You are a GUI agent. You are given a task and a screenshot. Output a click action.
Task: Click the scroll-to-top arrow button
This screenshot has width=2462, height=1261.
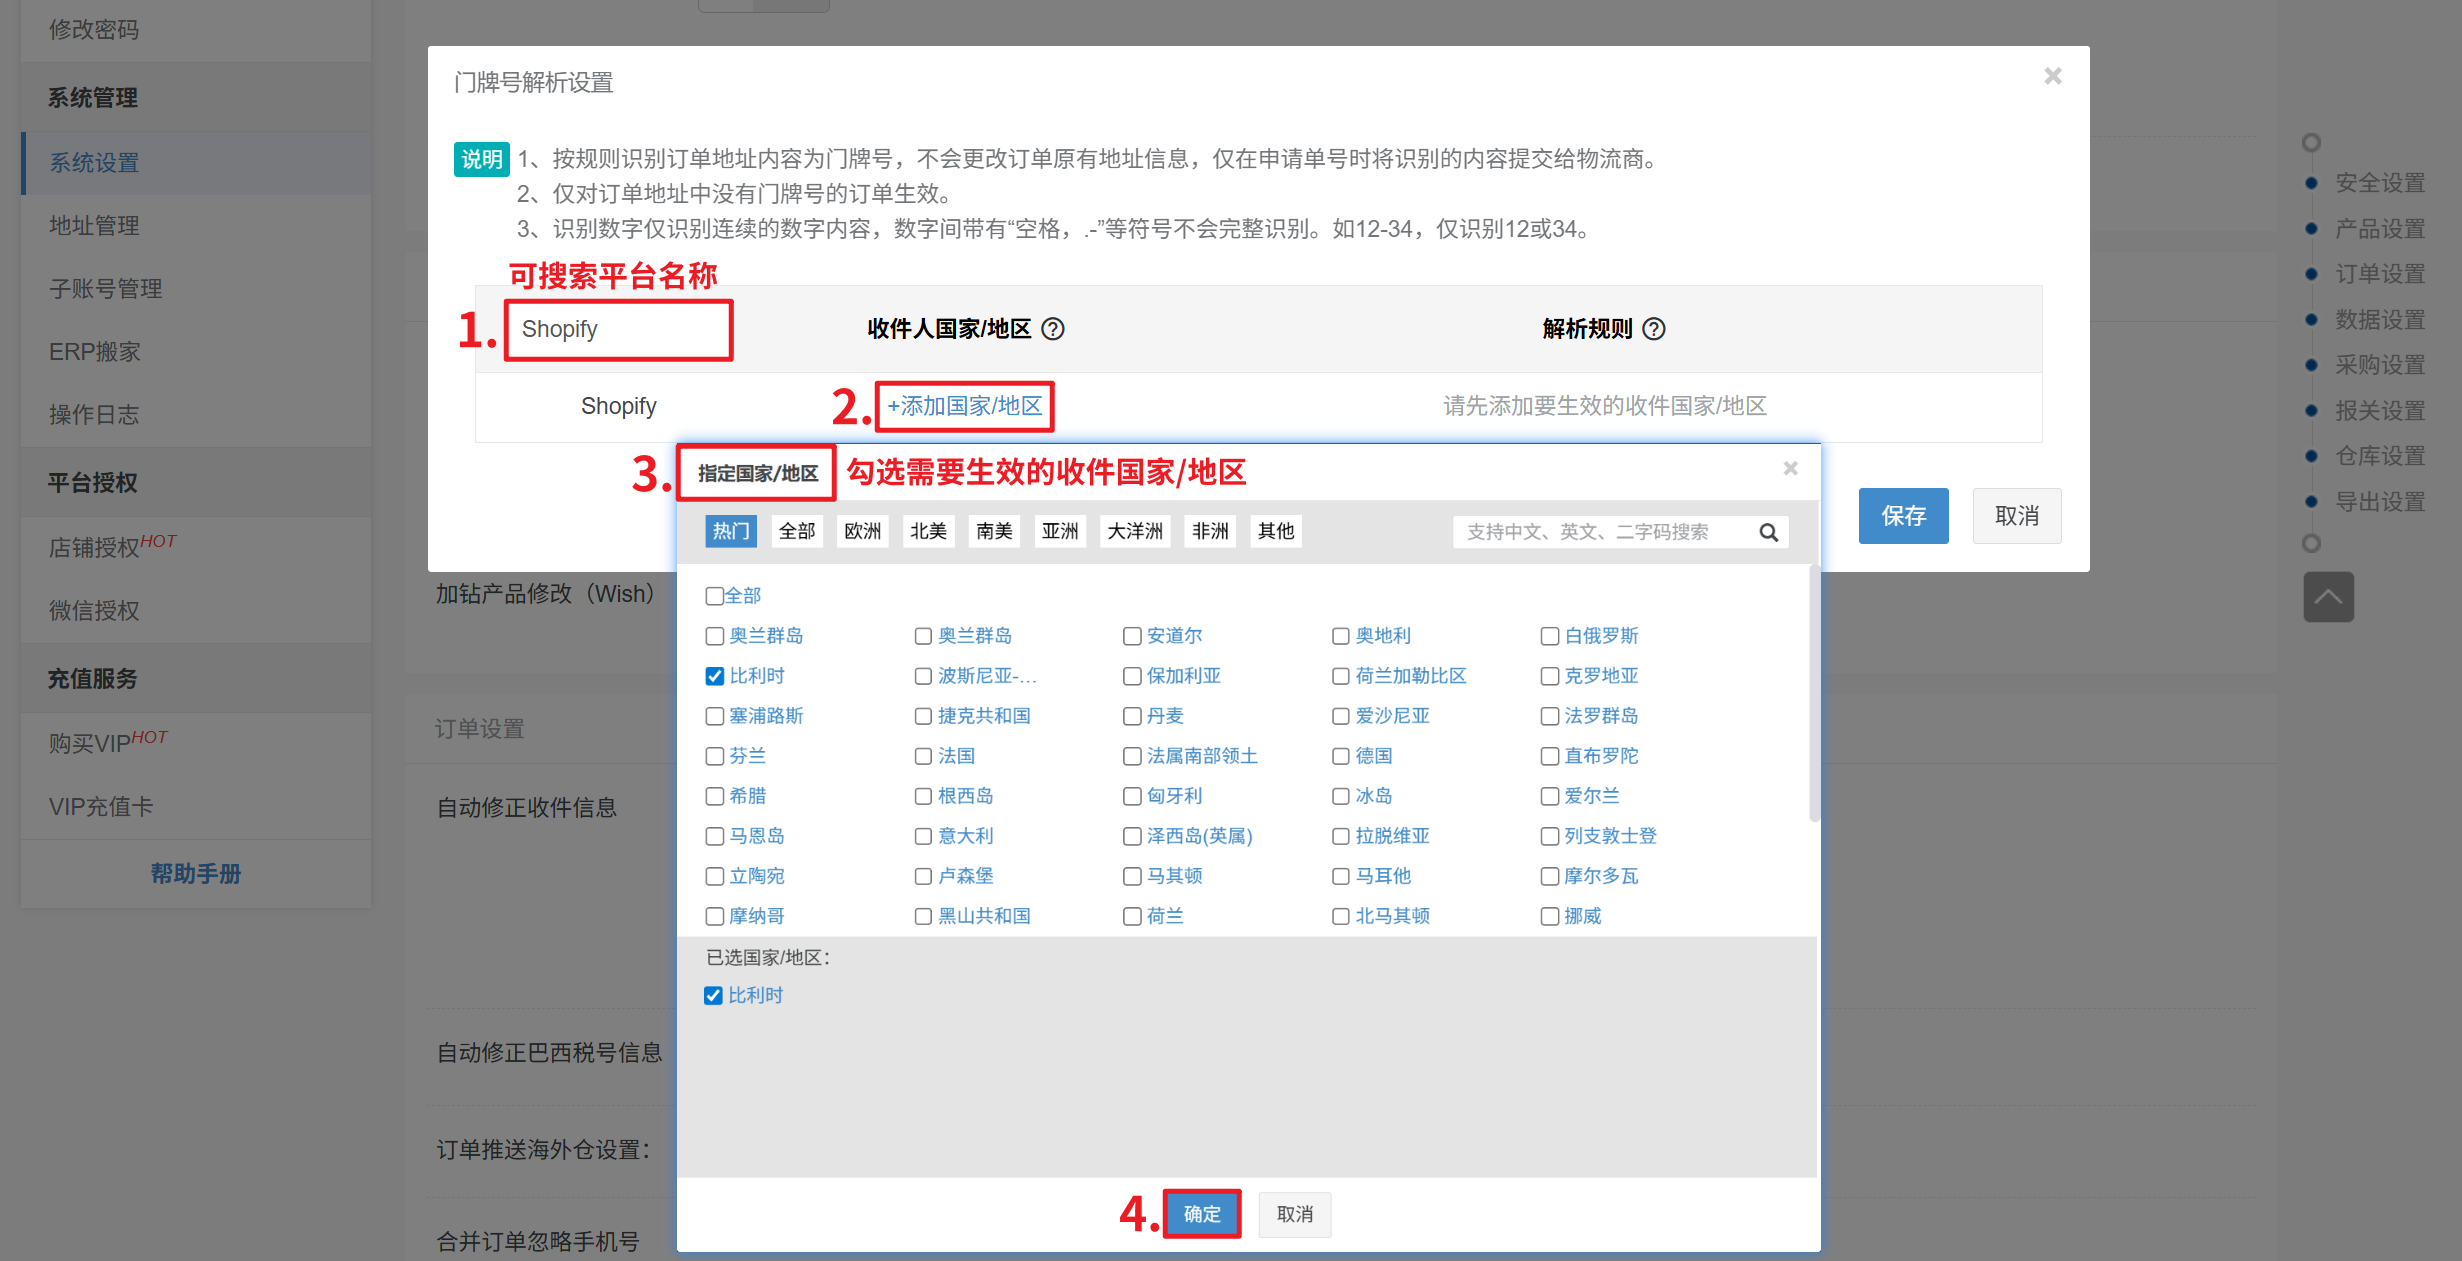(2328, 597)
